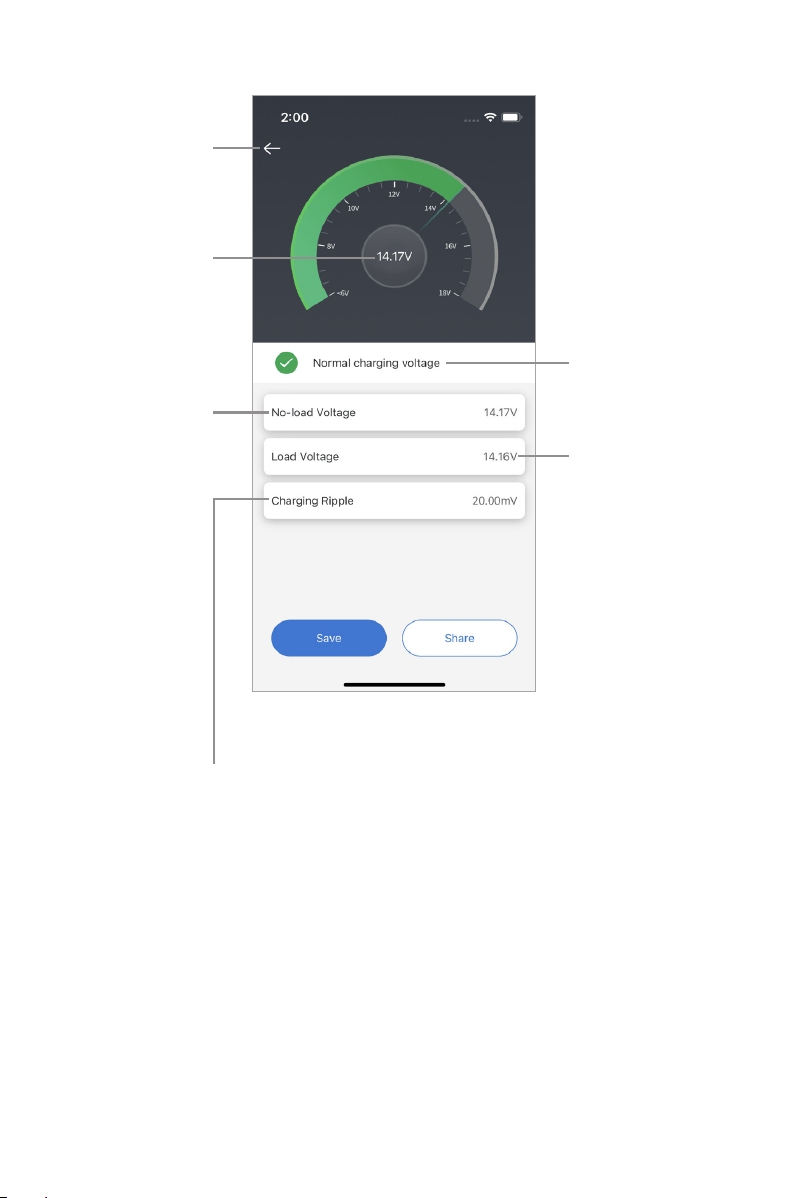Tap the Wi-Fi status icon
The image size is (788, 1198).
(x=490, y=117)
